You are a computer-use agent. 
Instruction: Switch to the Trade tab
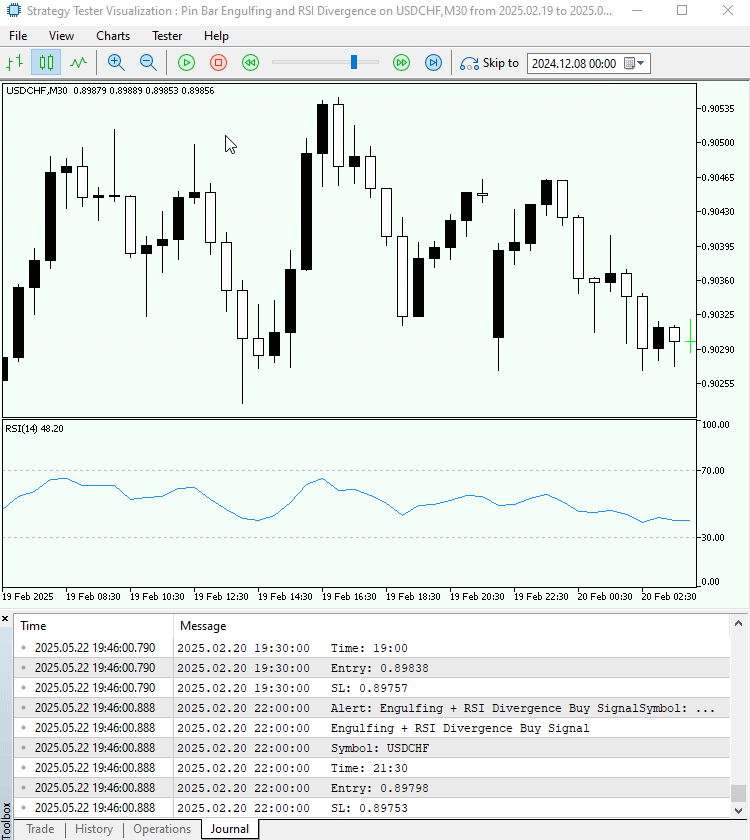[x=40, y=829]
